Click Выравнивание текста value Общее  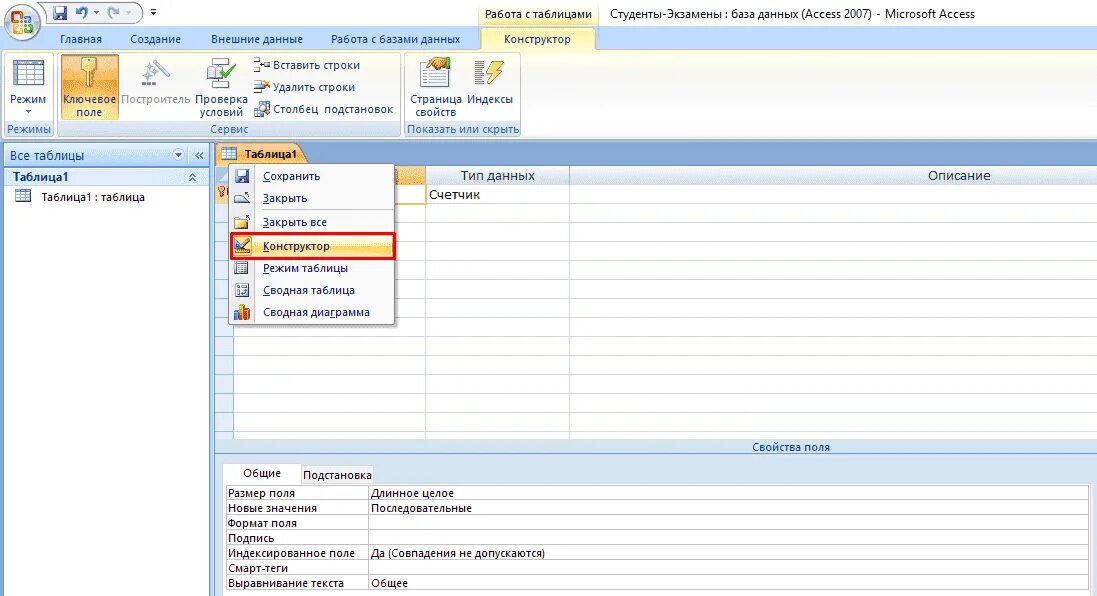point(728,583)
